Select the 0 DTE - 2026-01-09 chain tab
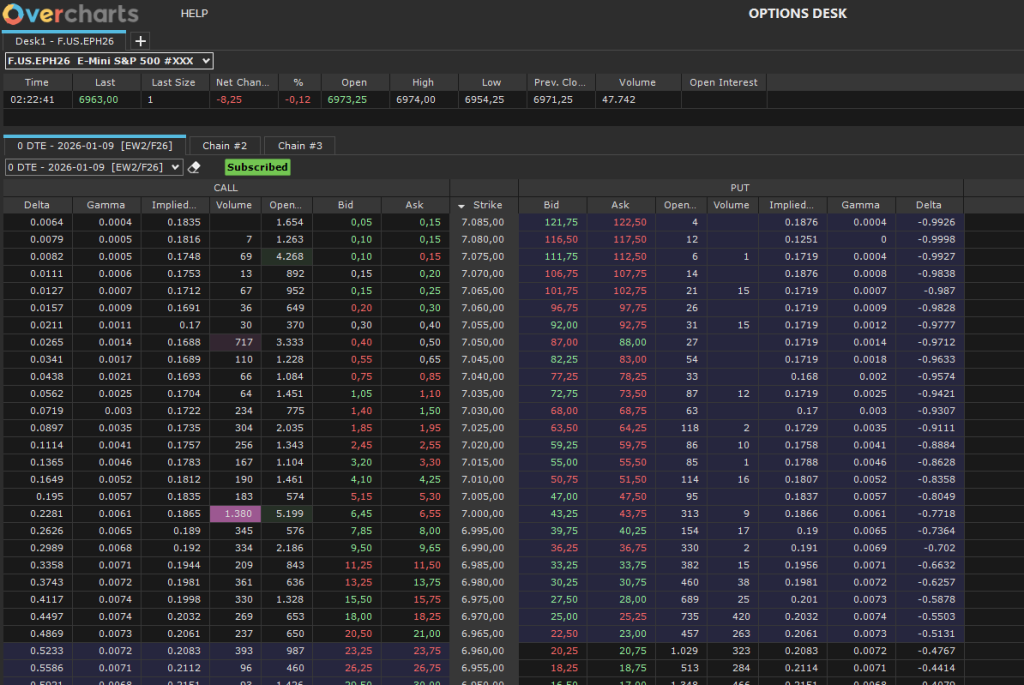The width and height of the screenshot is (1024, 685). 94,146
